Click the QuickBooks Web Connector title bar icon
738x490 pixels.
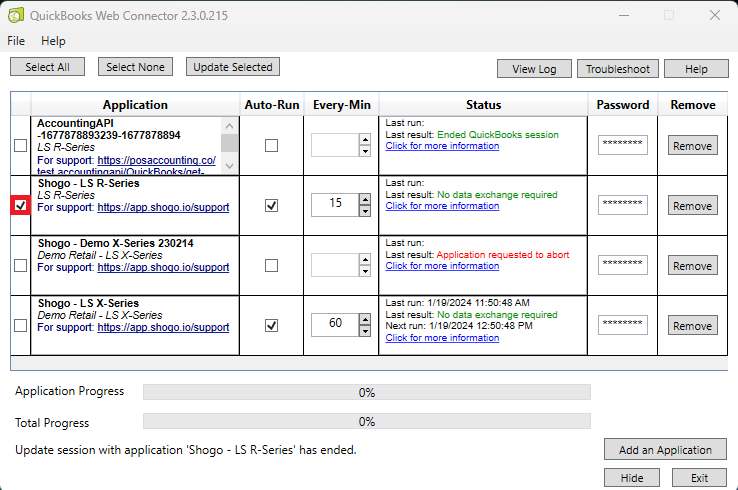(16, 15)
